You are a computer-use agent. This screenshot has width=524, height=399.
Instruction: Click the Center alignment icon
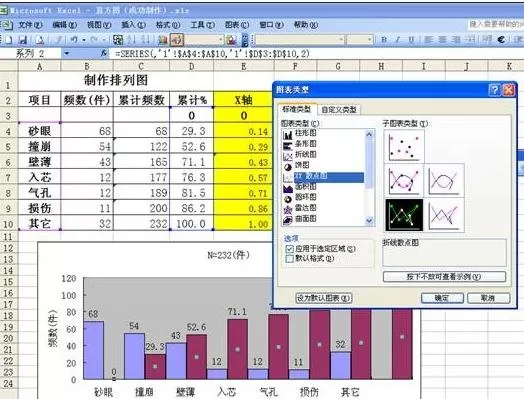[442, 40]
